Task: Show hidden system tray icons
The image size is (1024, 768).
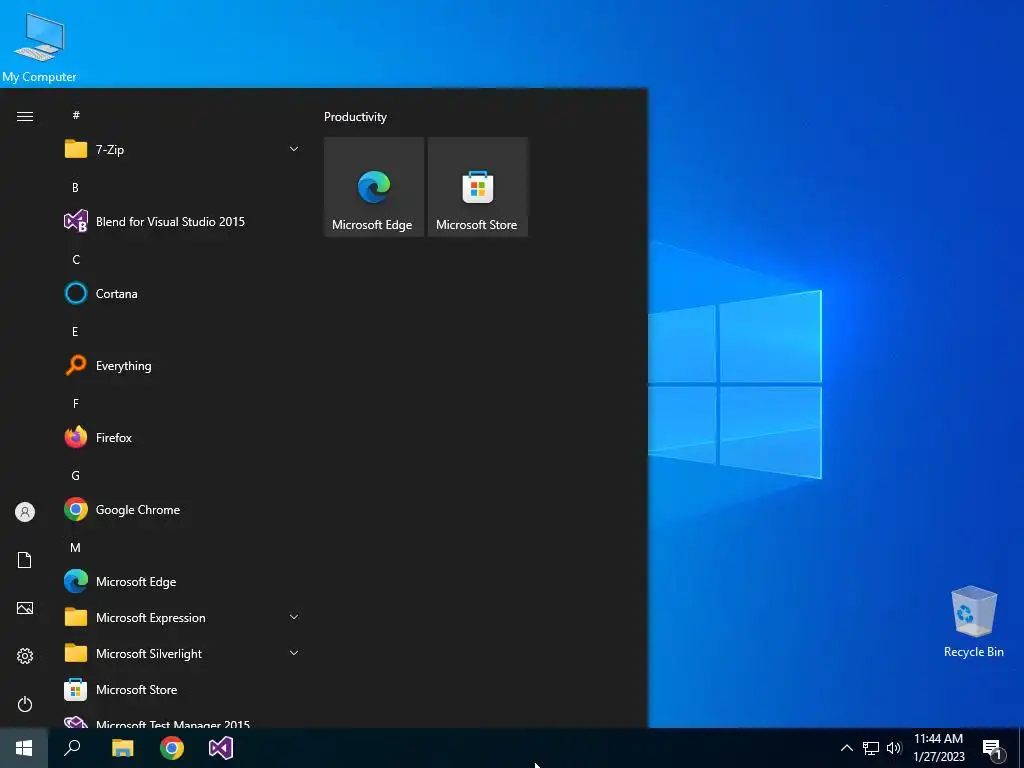Action: (x=846, y=748)
